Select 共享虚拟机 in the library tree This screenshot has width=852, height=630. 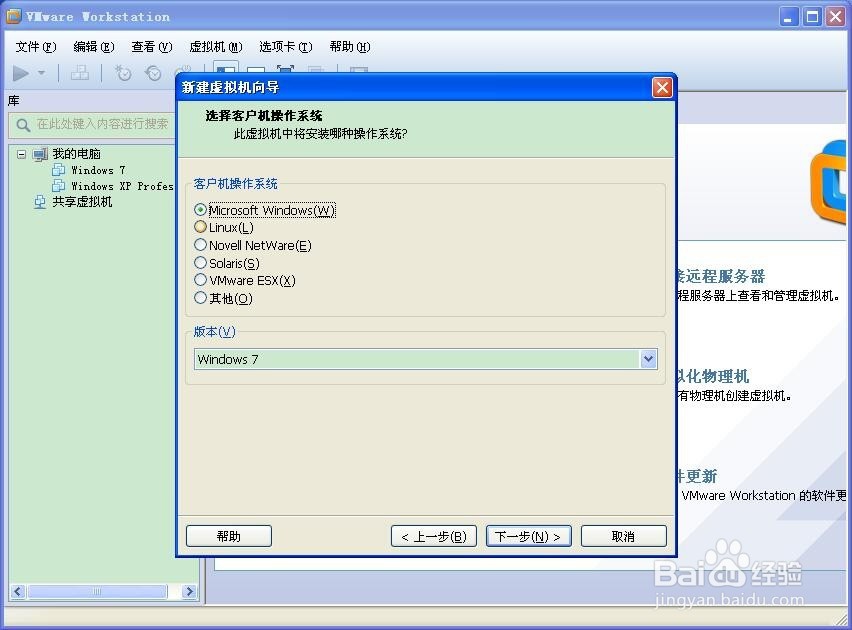click(x=82, y=202)
